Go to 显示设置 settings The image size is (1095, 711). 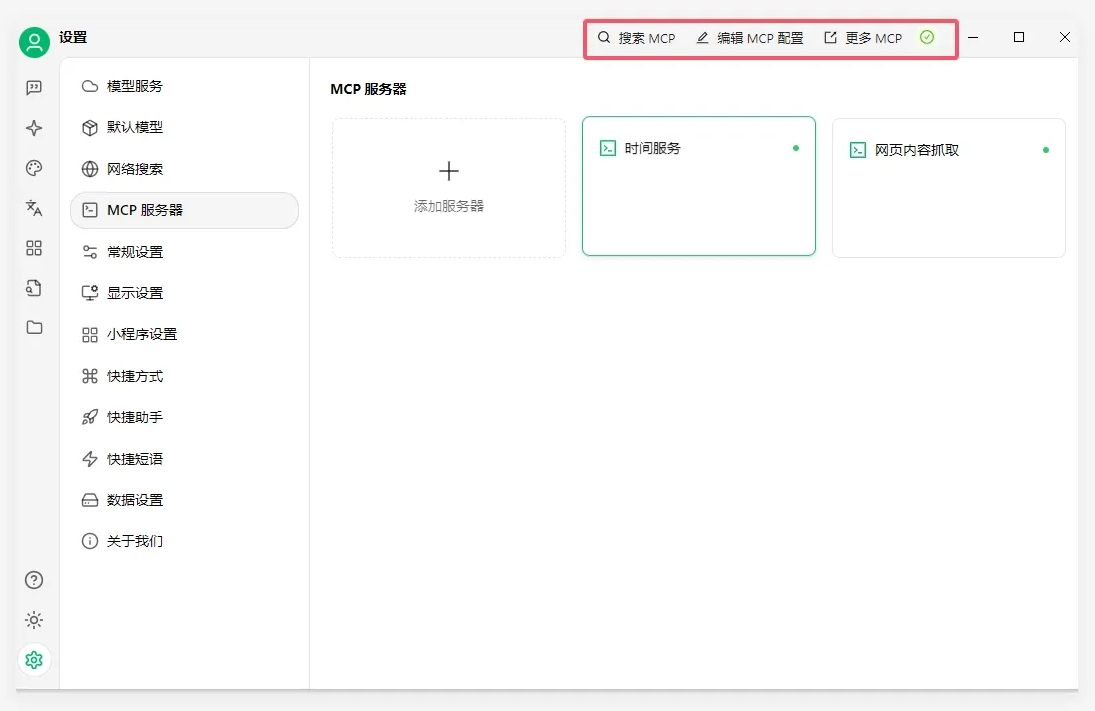[x=135, y=293]
